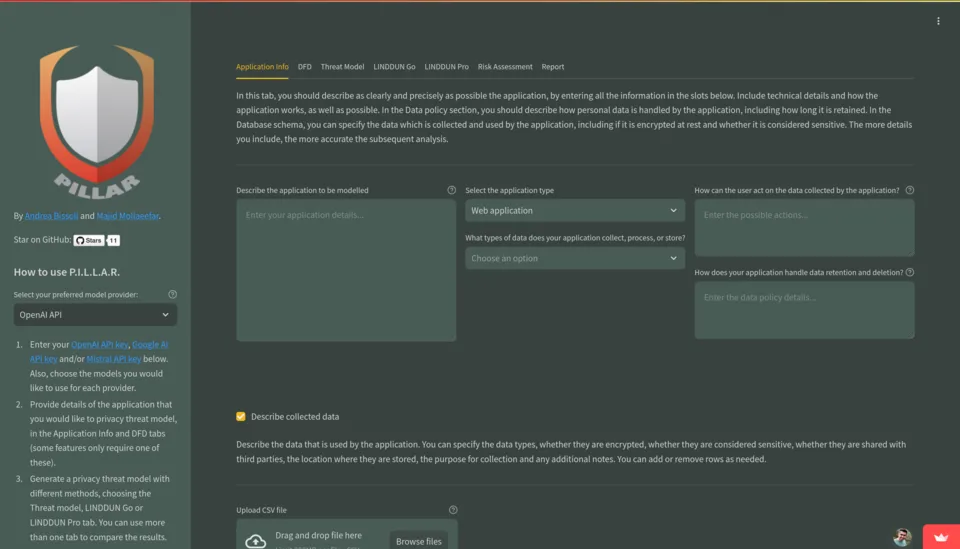Viewport: 960px width, 549px height.
Task: Focus the data policy details text area
Action: (804, 310)
